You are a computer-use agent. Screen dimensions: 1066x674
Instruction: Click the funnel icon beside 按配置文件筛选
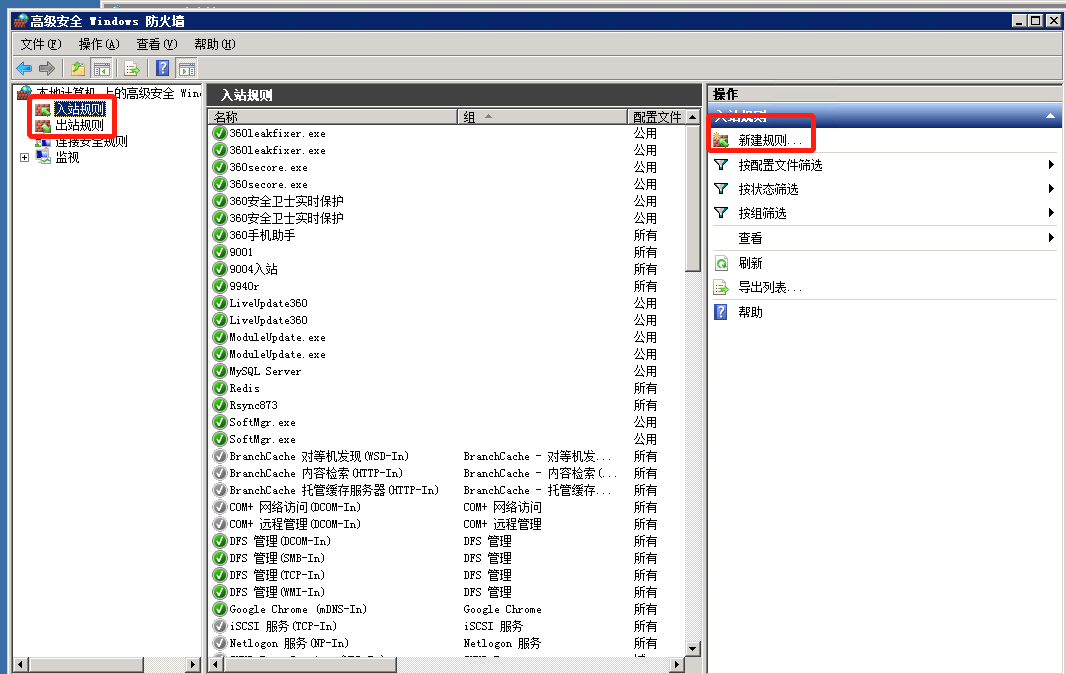coord(722,164)
